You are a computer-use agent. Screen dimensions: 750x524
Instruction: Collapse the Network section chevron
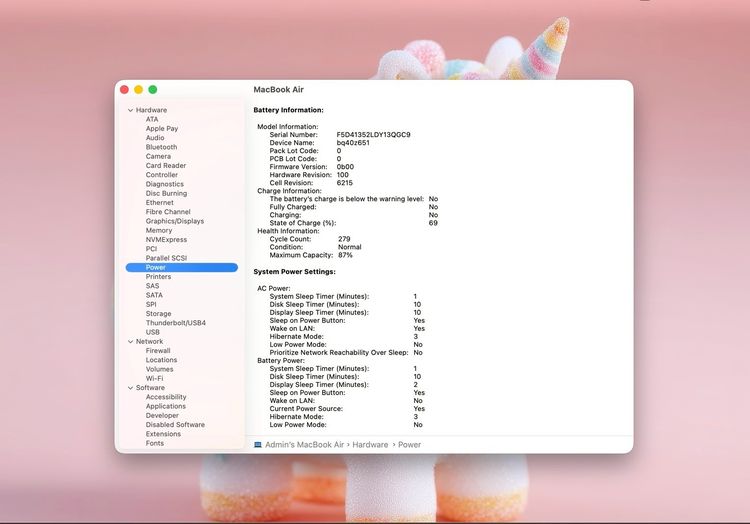[x=130, y=341]
